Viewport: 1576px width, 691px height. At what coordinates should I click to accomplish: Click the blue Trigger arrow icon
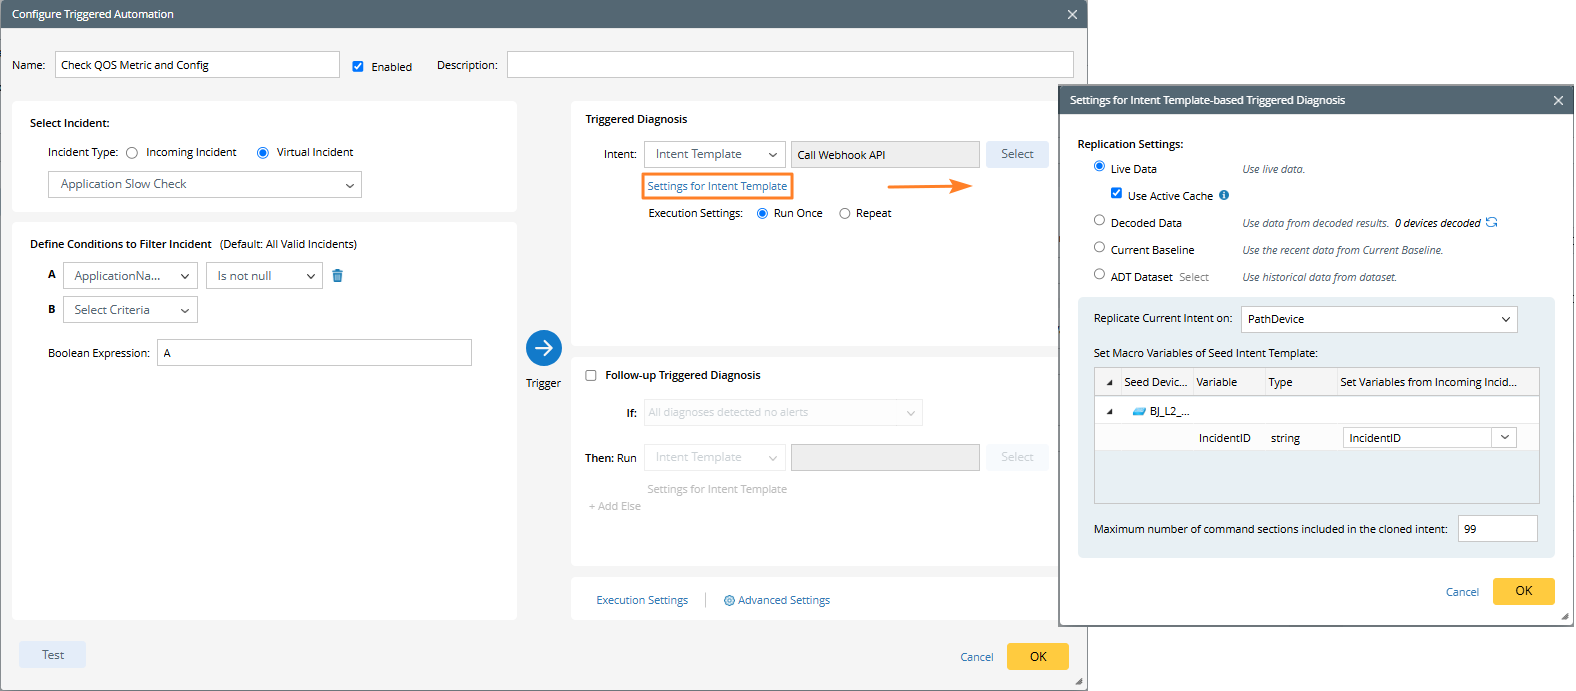[x=543, y=348]
